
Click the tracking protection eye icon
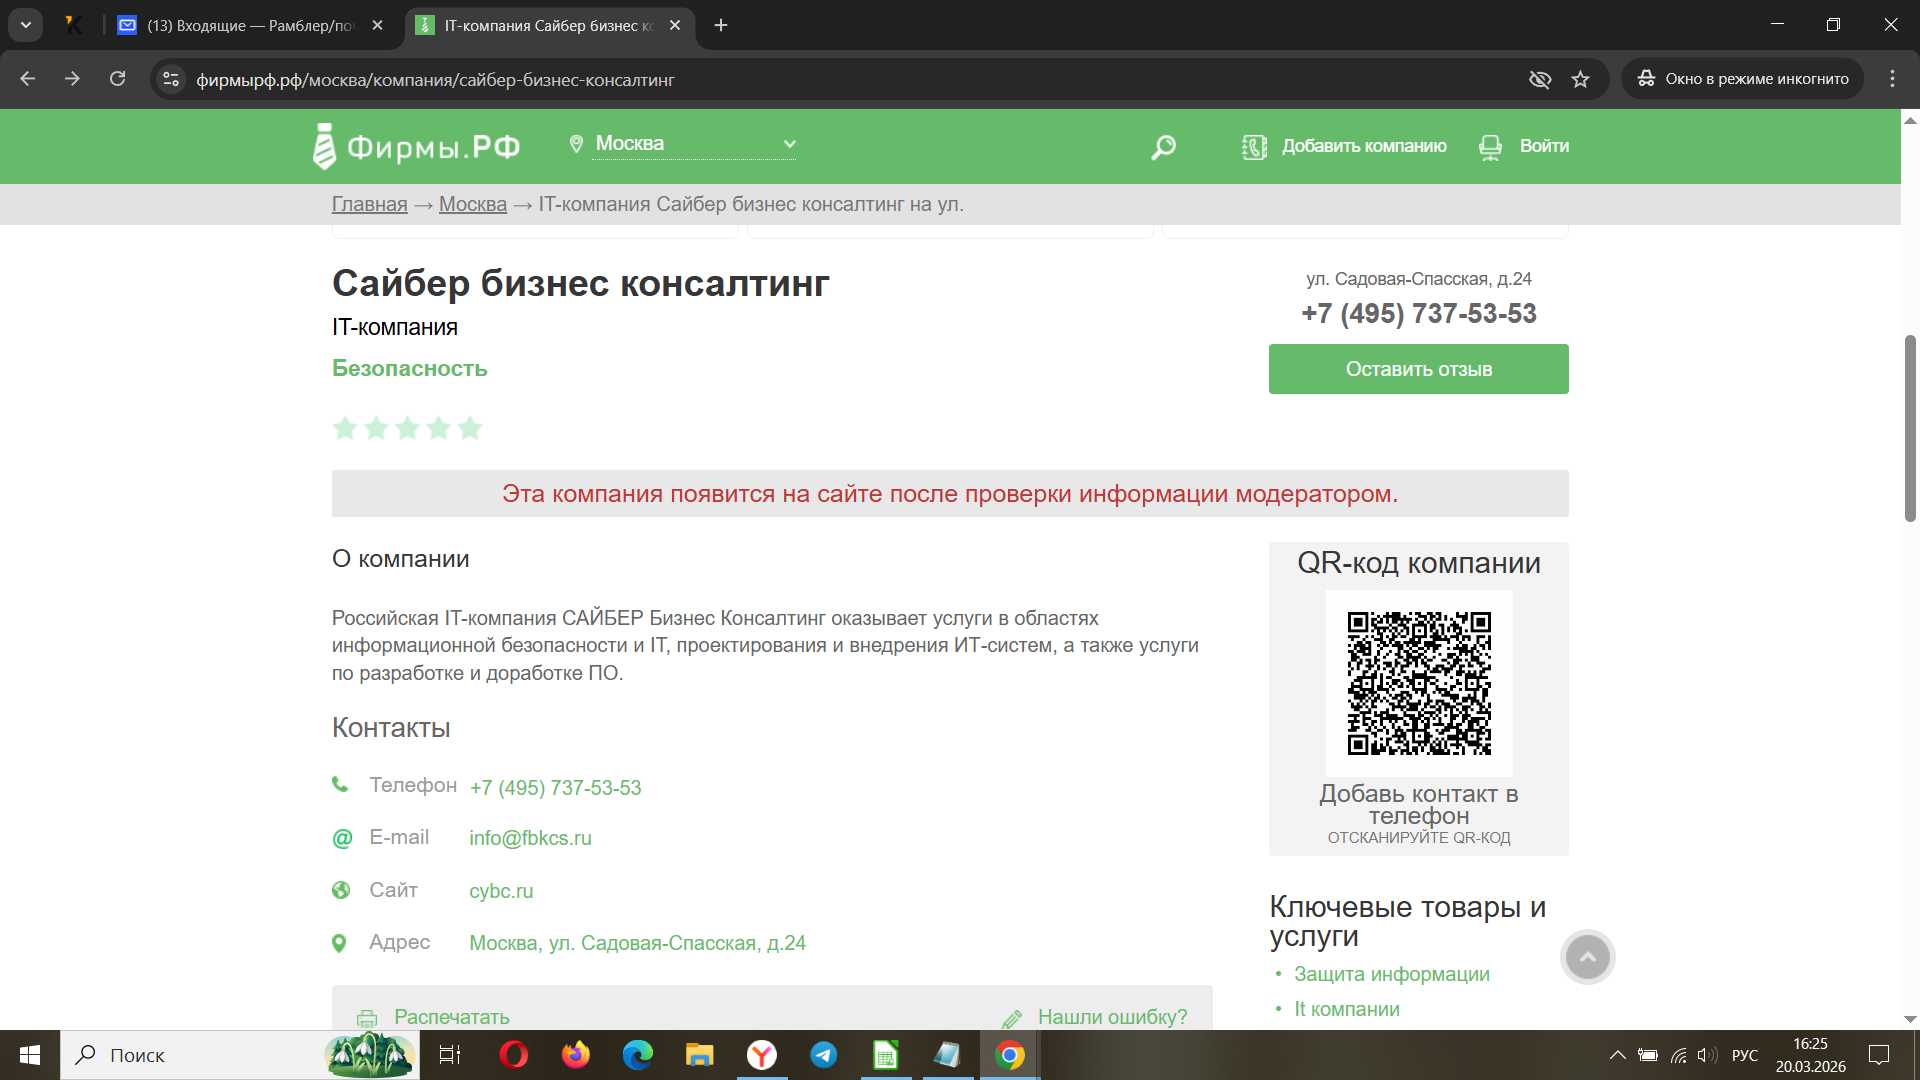(x=1540, y=79)
